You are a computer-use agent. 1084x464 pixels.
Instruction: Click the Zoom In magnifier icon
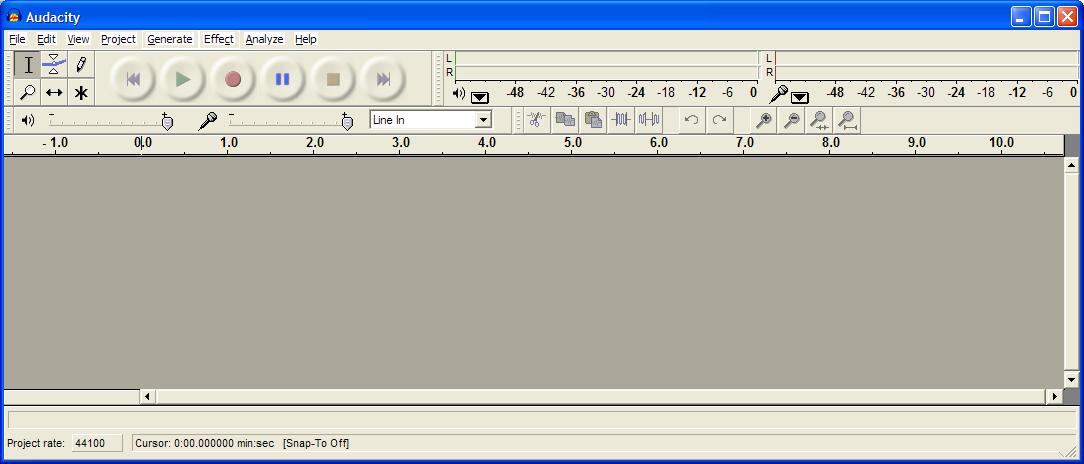click(763, 120)
